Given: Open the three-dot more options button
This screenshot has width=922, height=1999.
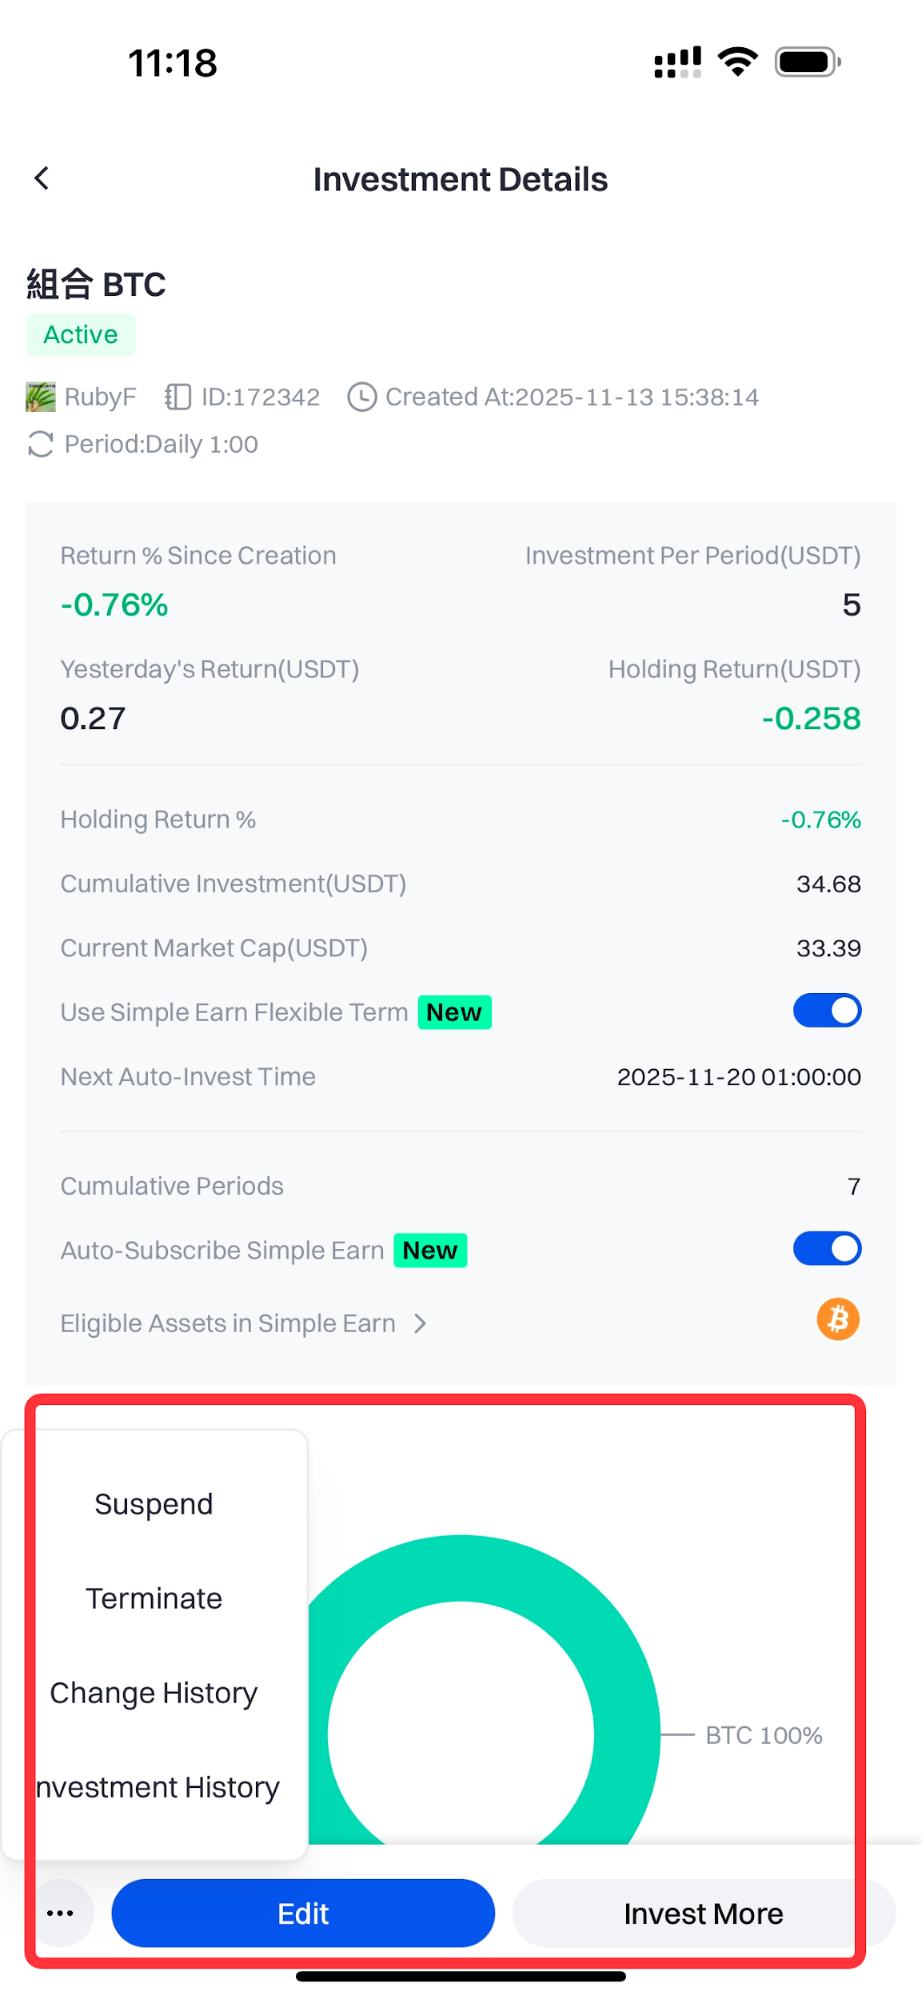Looking at the screenshot, I should coord(60,1913).
